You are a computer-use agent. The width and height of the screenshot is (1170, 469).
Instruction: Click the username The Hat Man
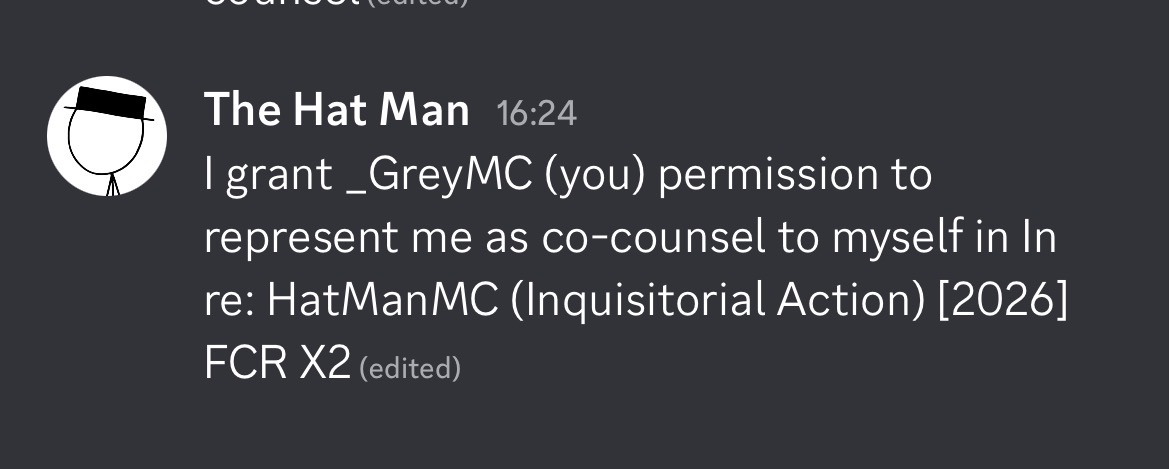pos(337,110)
